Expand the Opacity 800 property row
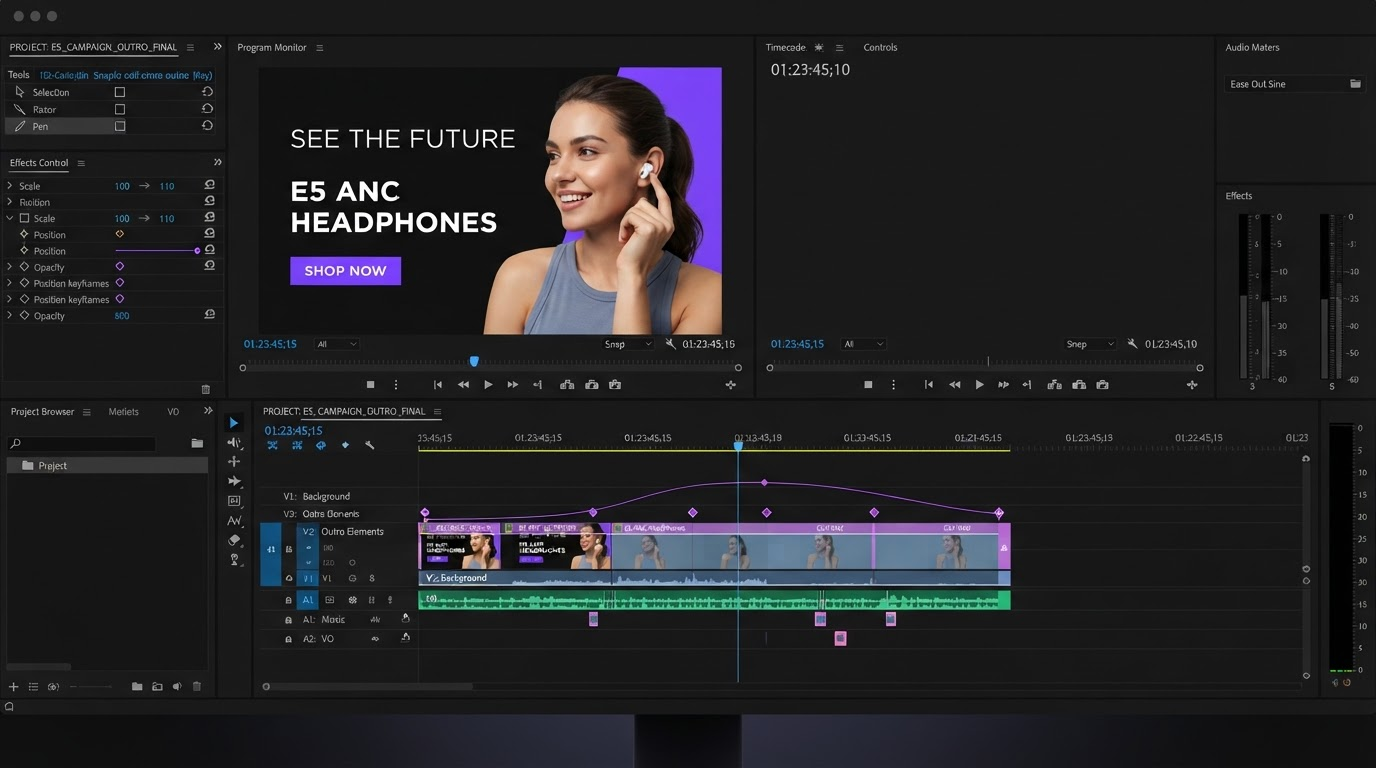Screen dimensions: 1376x768 (10, 315)
